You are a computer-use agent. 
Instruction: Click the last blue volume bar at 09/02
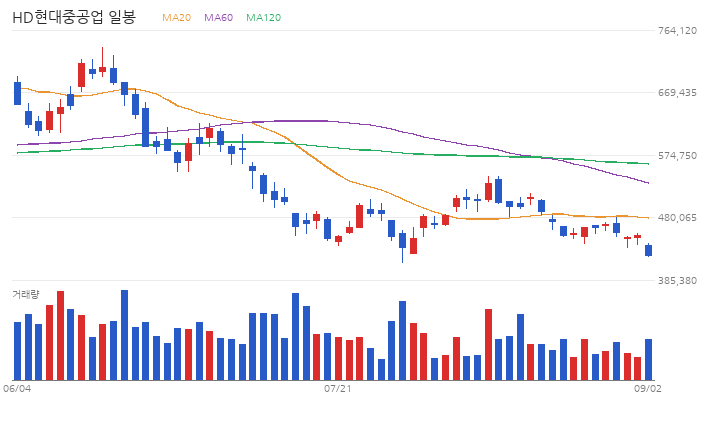tap(648, 360)
